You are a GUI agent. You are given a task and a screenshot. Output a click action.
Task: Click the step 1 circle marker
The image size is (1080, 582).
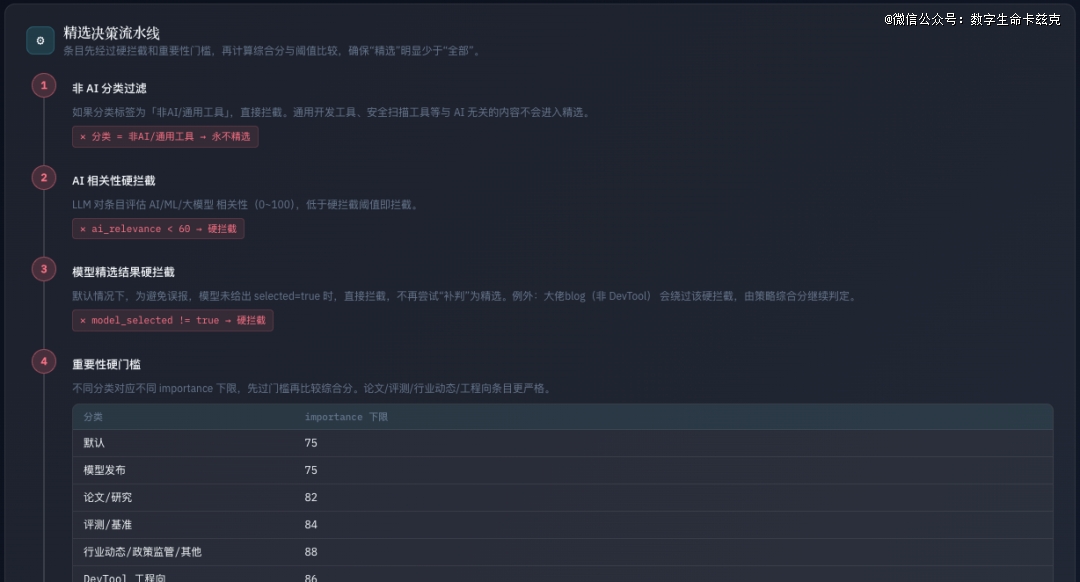coord(44,86)
